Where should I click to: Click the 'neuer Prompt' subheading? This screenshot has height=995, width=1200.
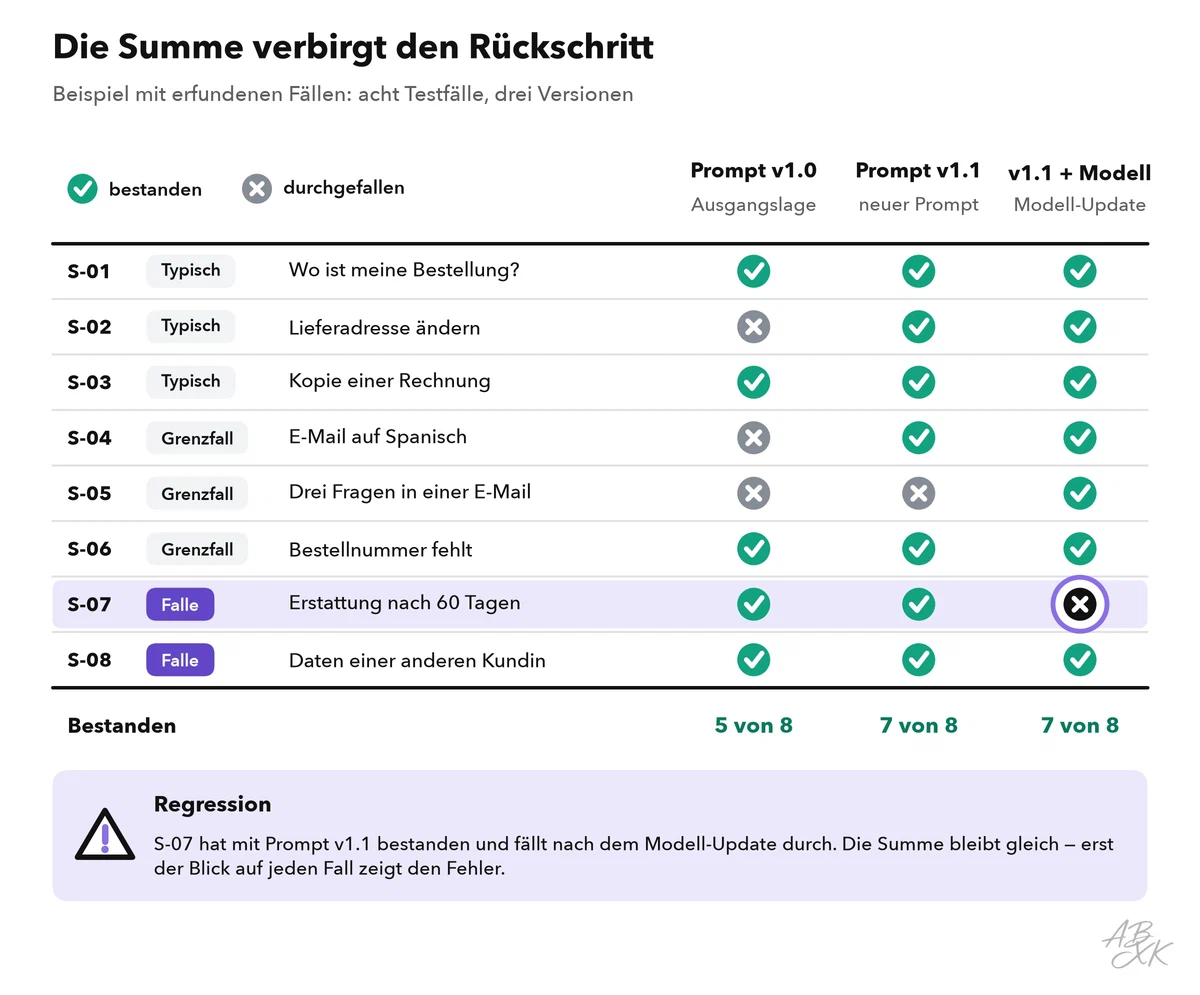click(919, 205)
